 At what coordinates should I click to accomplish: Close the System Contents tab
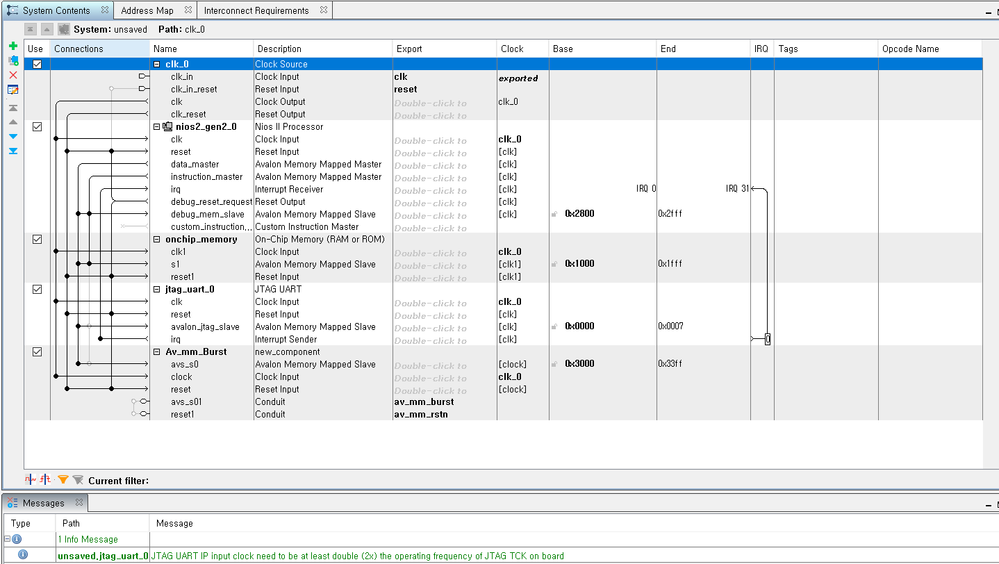pyautogui.click(x=104, y=10)
